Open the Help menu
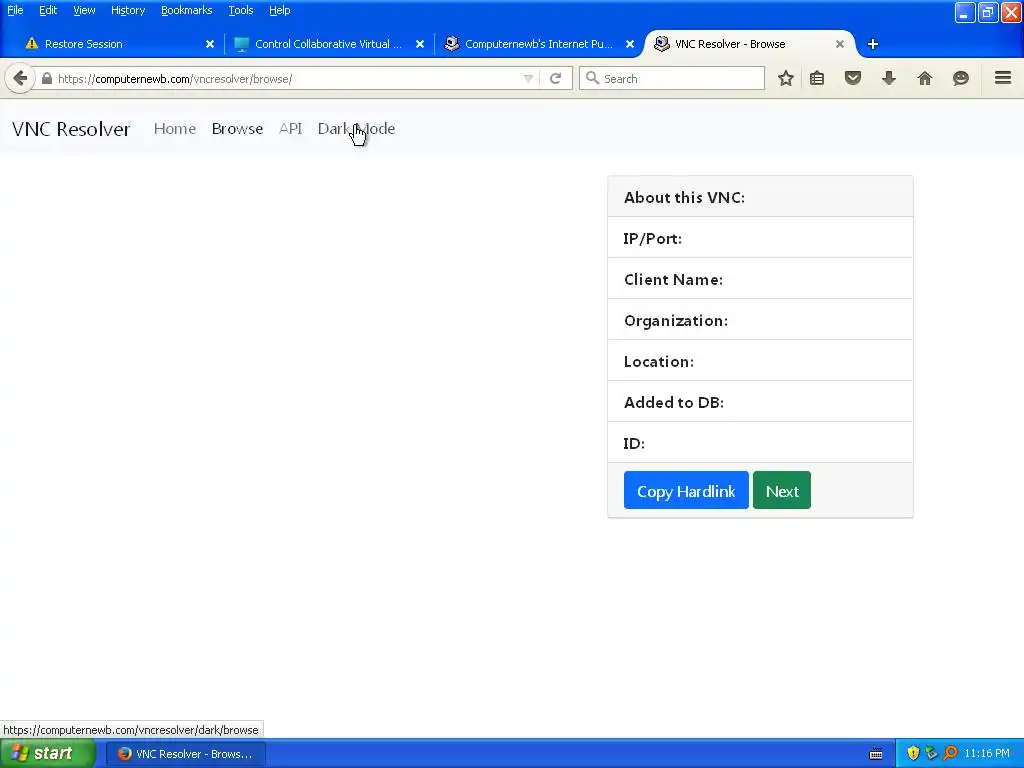The height and width of the screenshot is (768, 1024). click(280, 10)
